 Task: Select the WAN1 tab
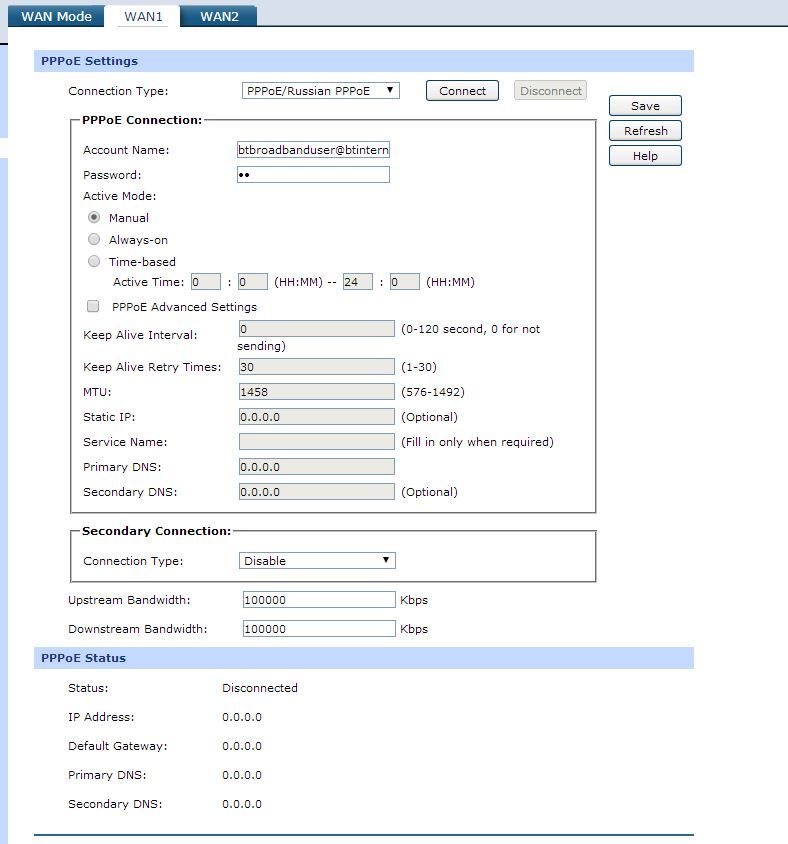tap(143, 16)
